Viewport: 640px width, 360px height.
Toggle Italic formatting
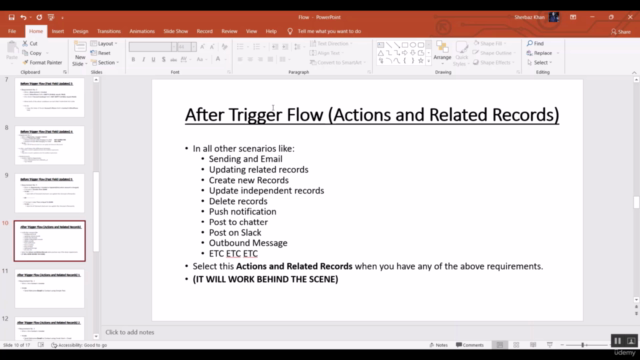coord(143,60)
